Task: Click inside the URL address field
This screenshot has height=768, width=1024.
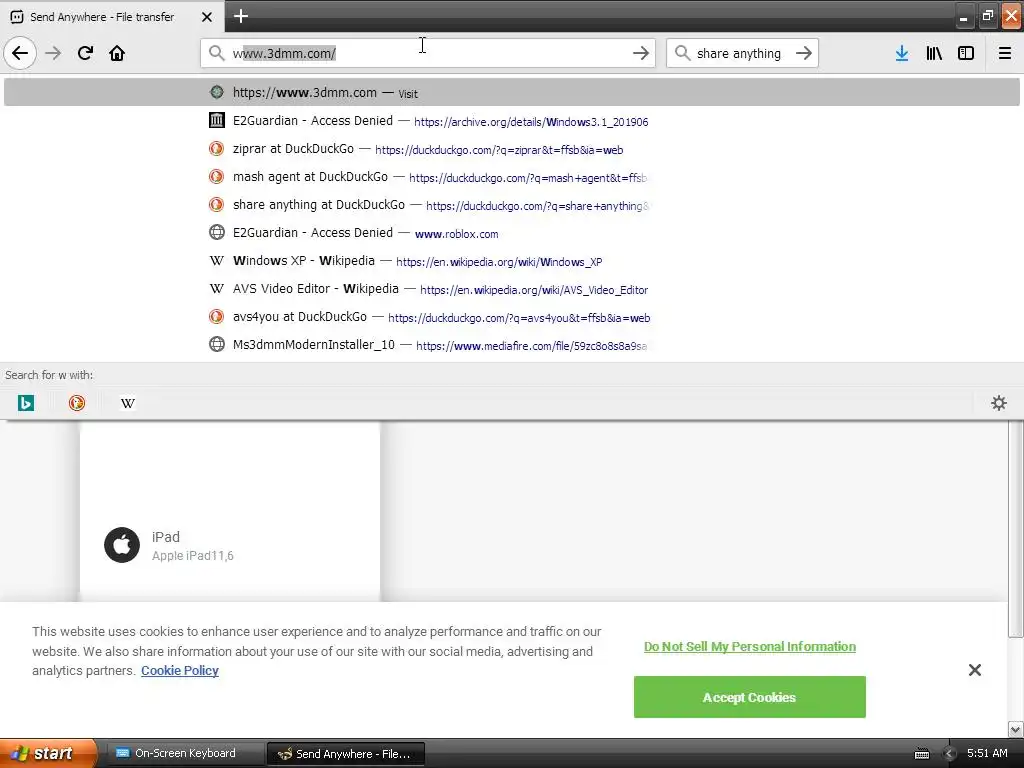Action: pyautogui.click(x=428, y=53)
